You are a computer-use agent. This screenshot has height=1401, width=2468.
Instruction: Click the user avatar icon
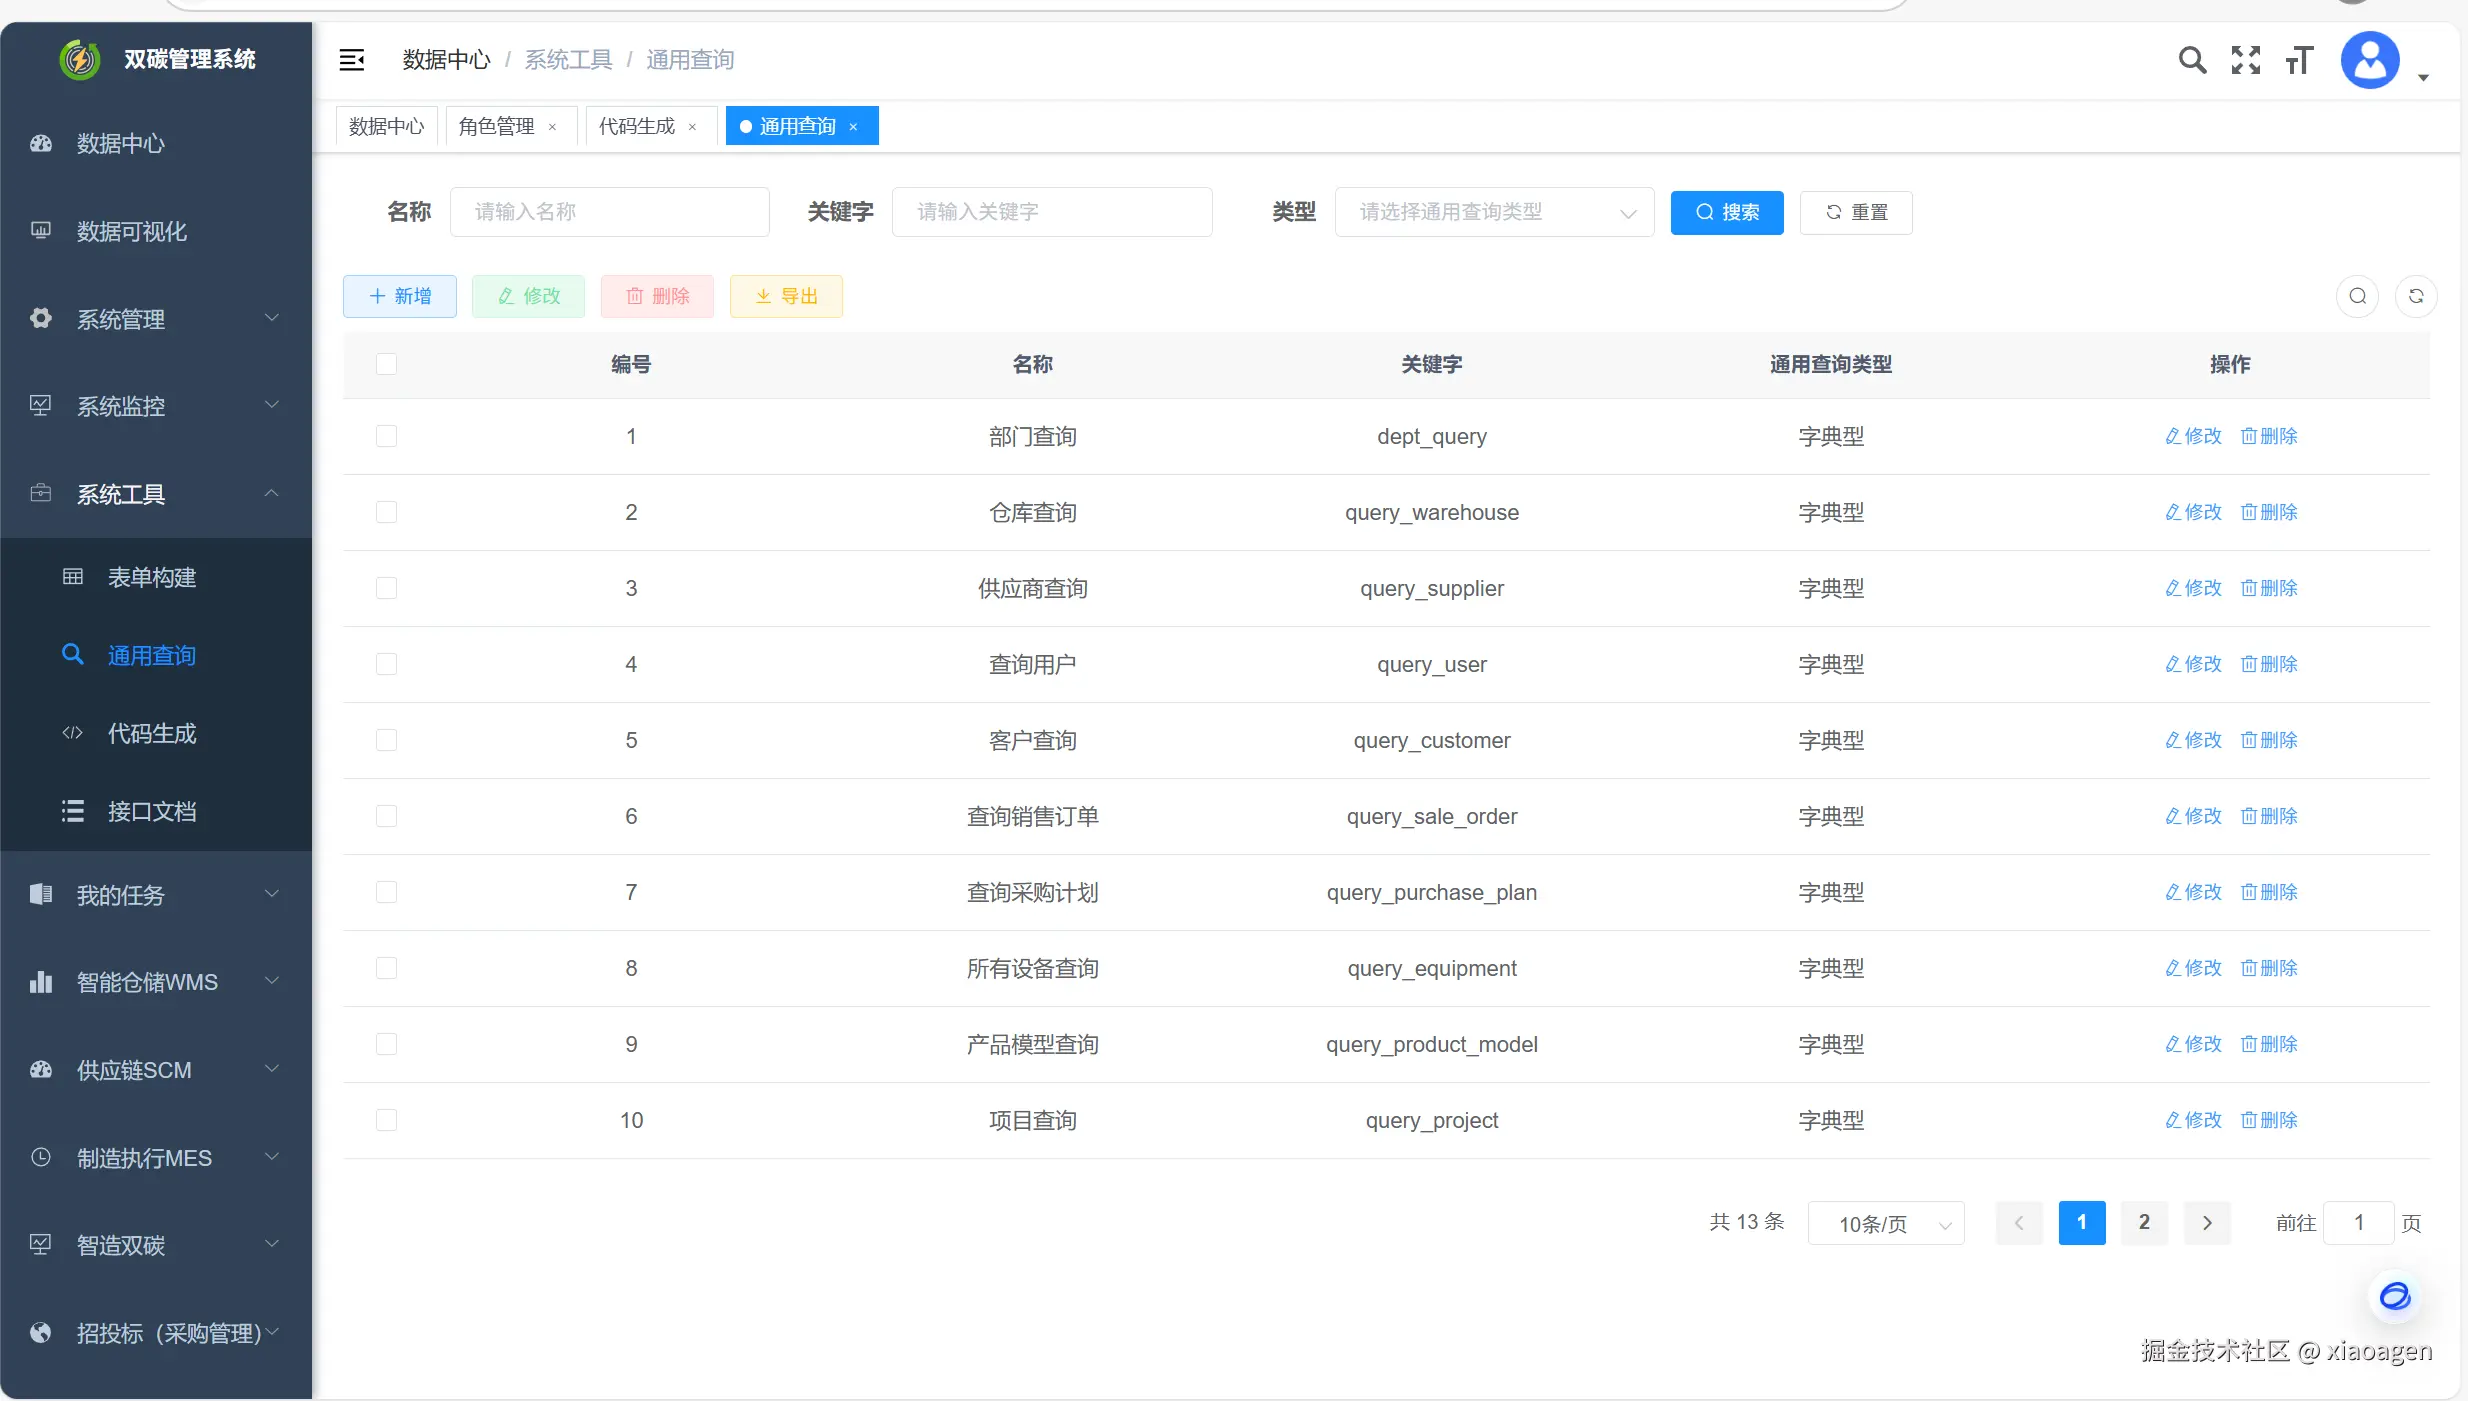[2369, 60]
